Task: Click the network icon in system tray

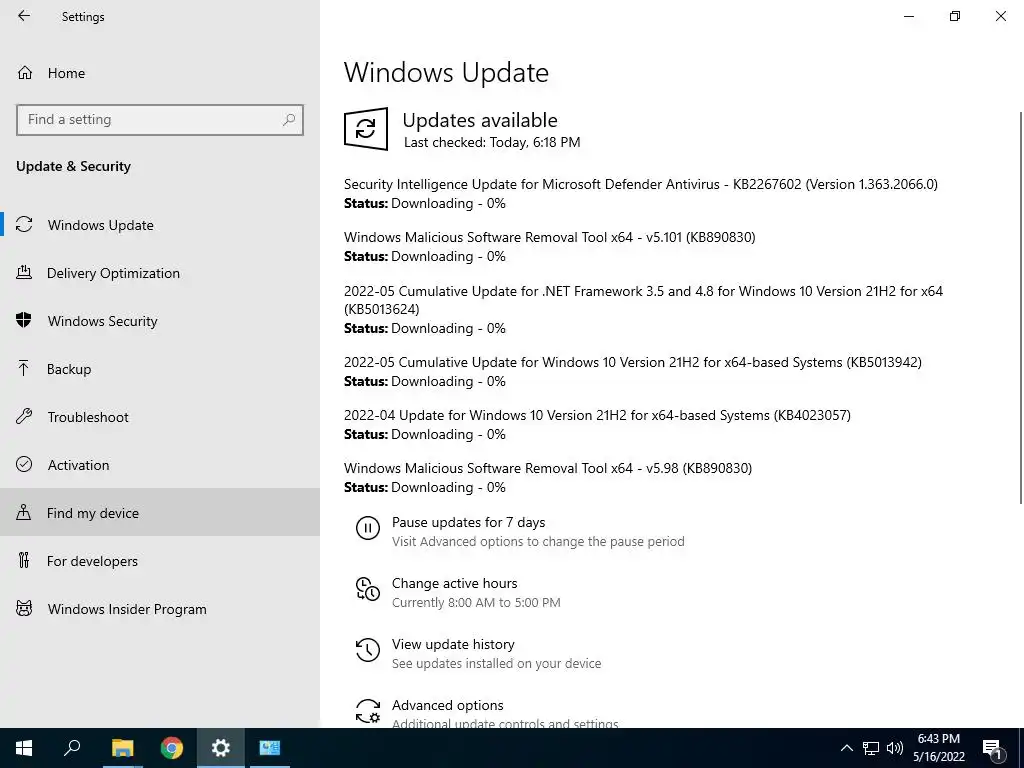Action: click(x=871, y=748)
